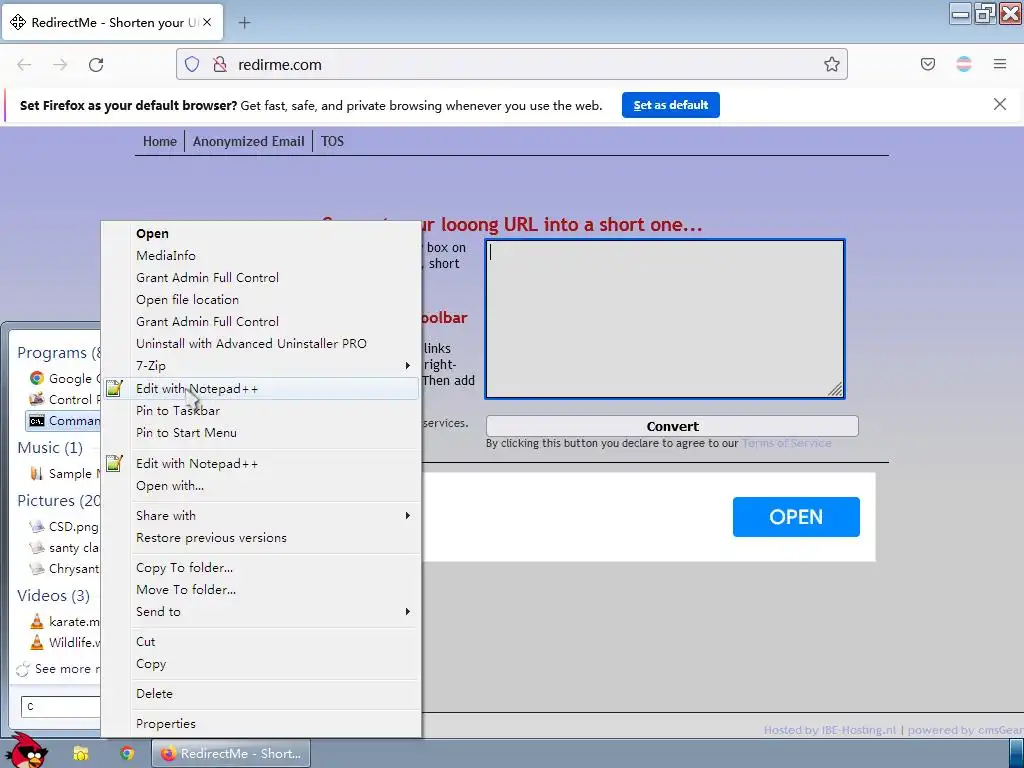Click the Google Chrome icon in Programs results
This screenshot has height=768, width=1024.
(x=37, y=378)
